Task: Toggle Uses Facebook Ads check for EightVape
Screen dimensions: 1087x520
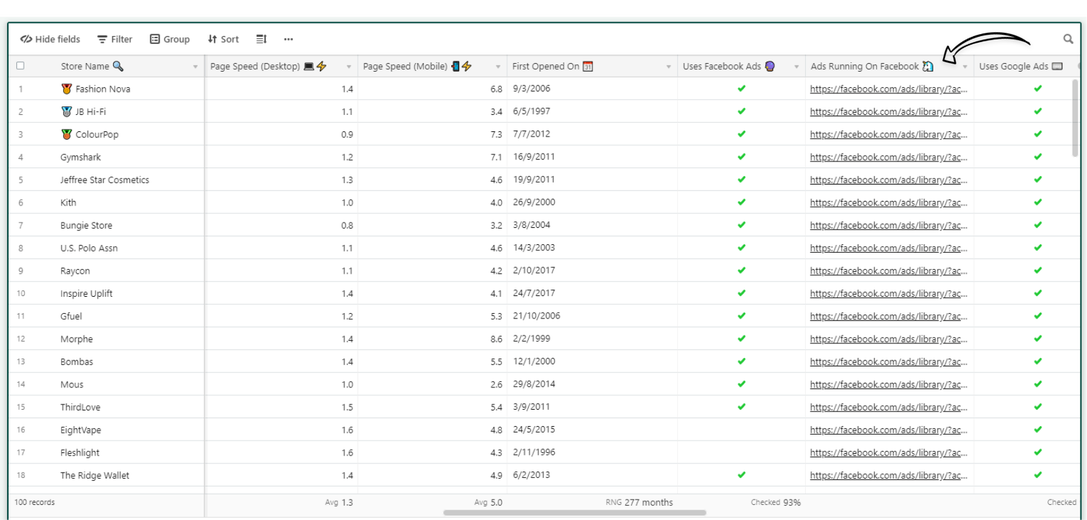Action: 741,430
